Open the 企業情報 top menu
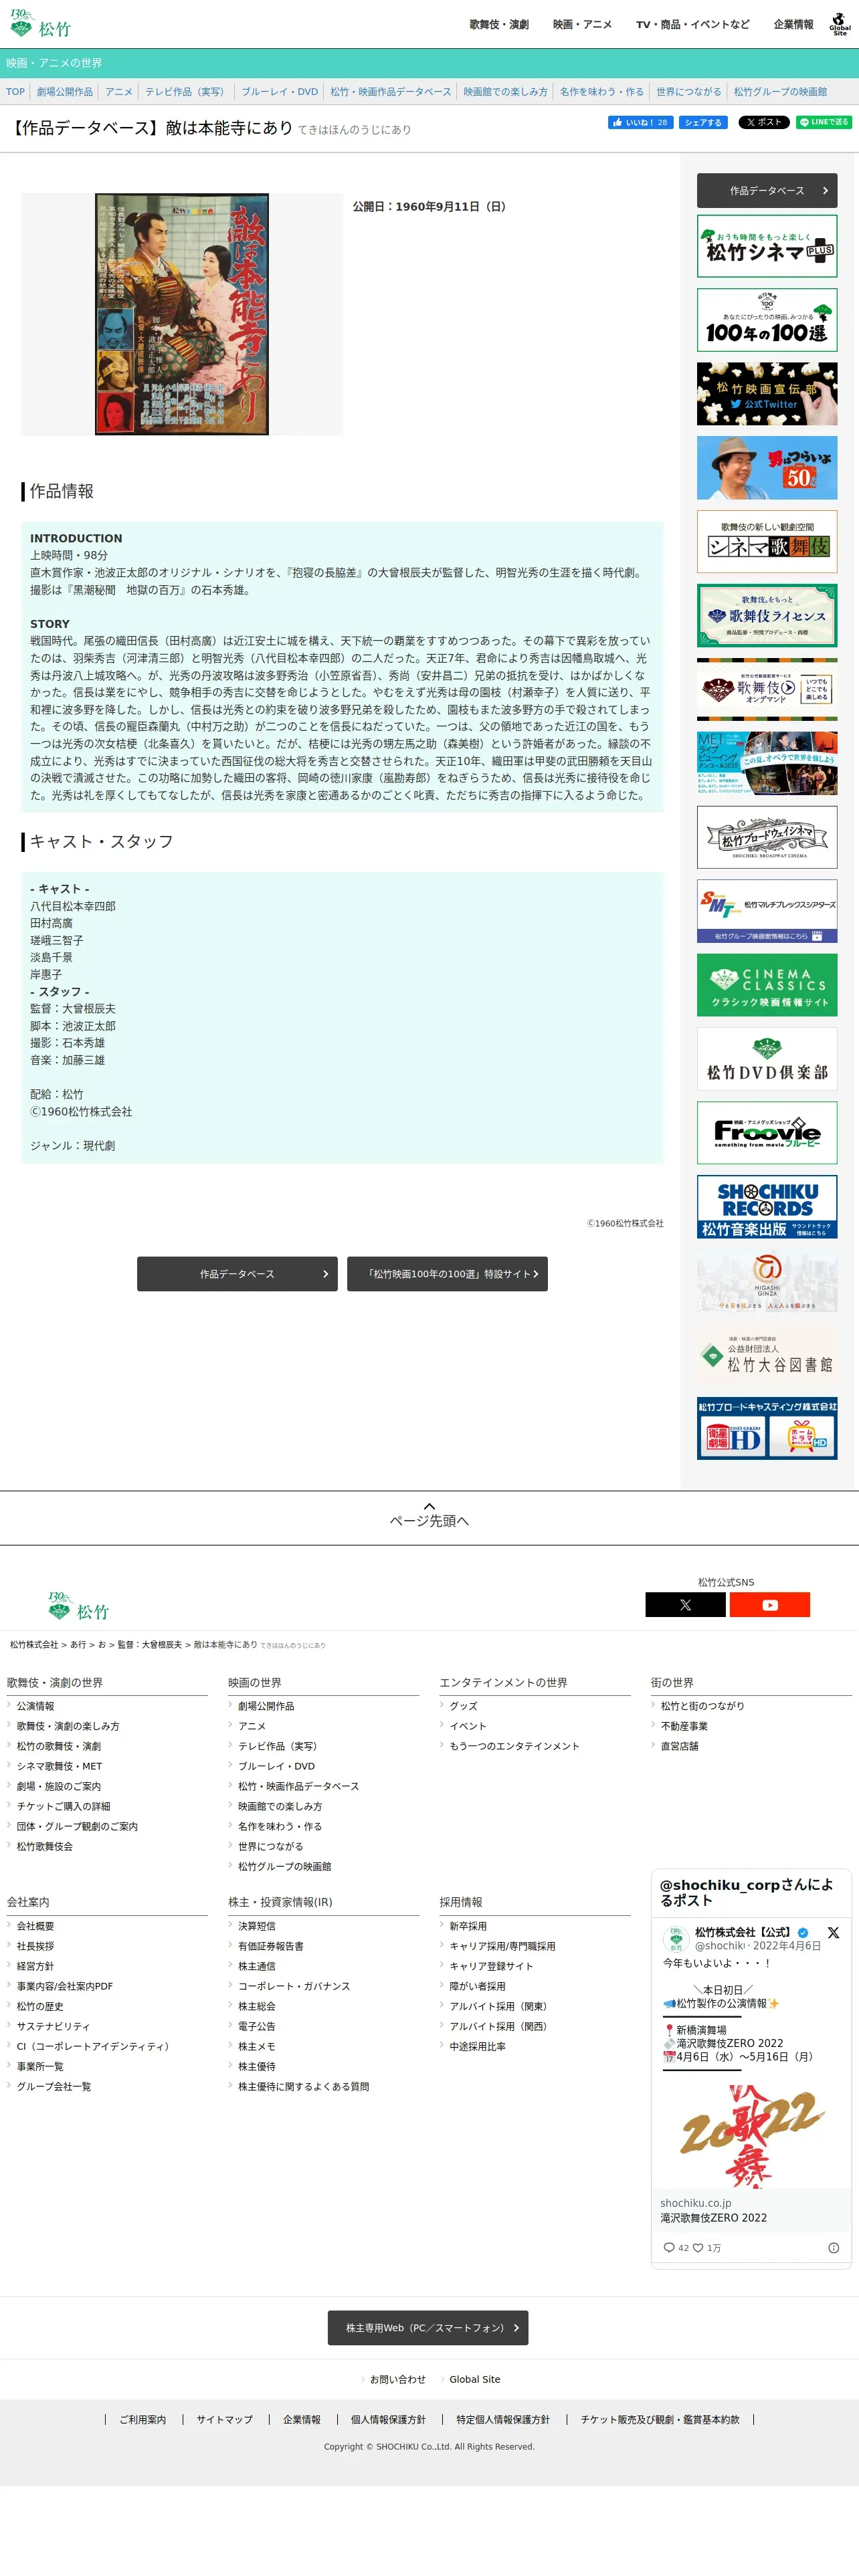This screenshot has width=859, height=2576. tap(793, 25)
